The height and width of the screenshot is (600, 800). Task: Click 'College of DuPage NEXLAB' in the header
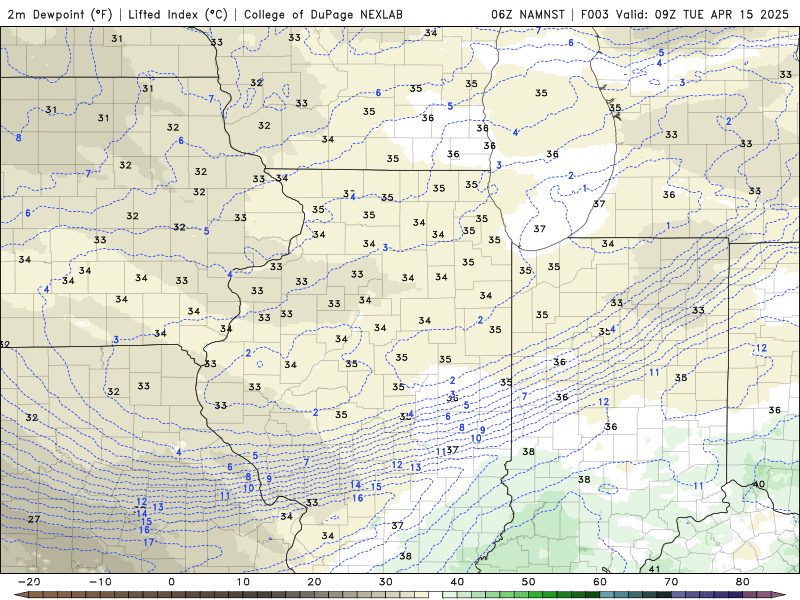pyautogui.click(x=323, y=14)
